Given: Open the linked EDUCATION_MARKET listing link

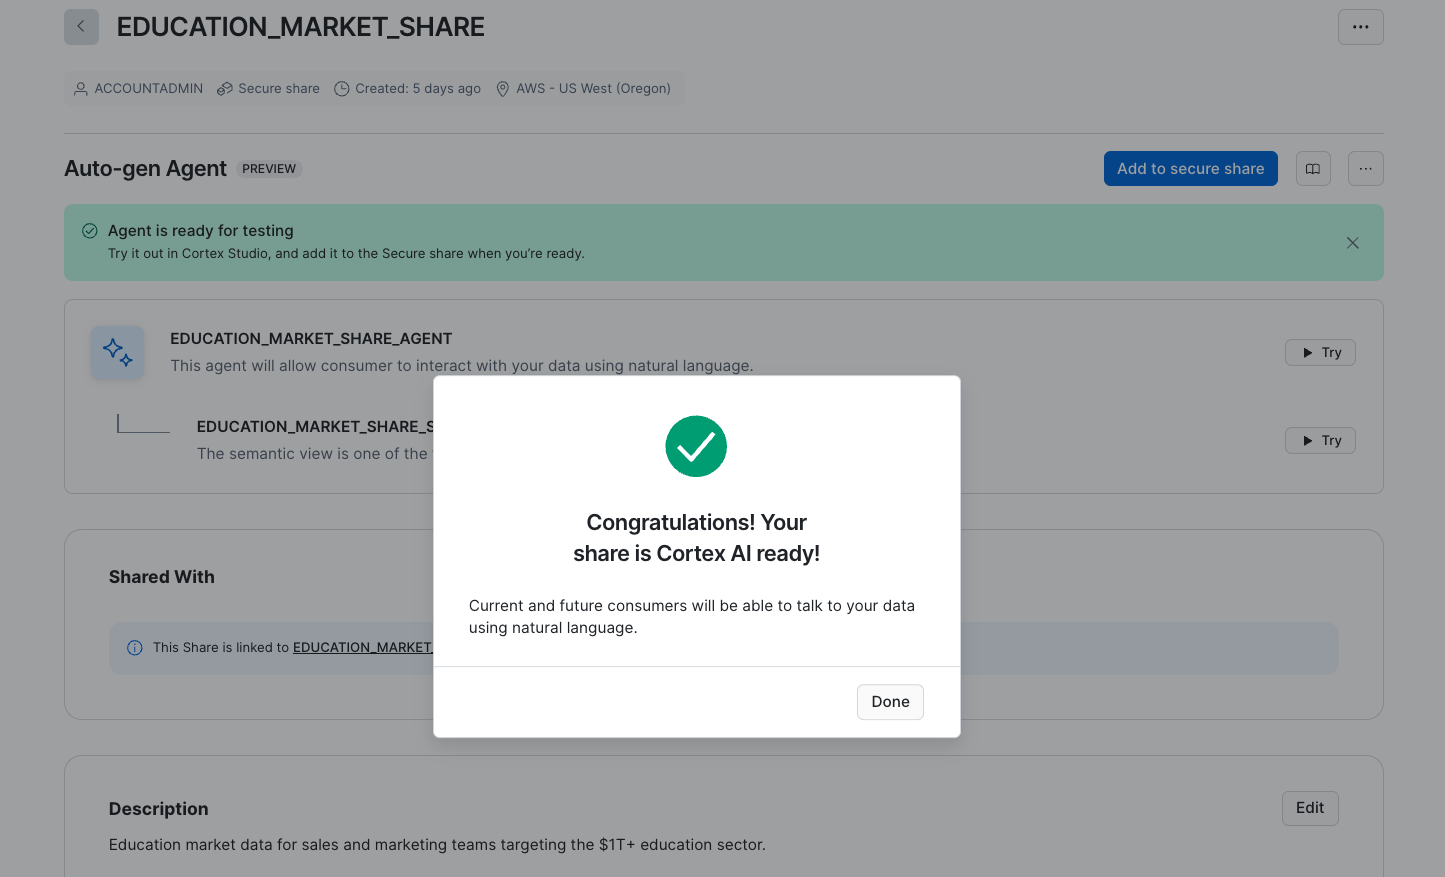Looking at the screenshot, I should (362, 648).
